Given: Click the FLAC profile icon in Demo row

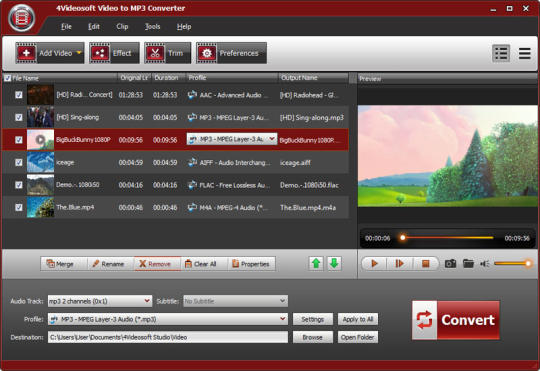Looking at the screenshot, I should (192, 185).
